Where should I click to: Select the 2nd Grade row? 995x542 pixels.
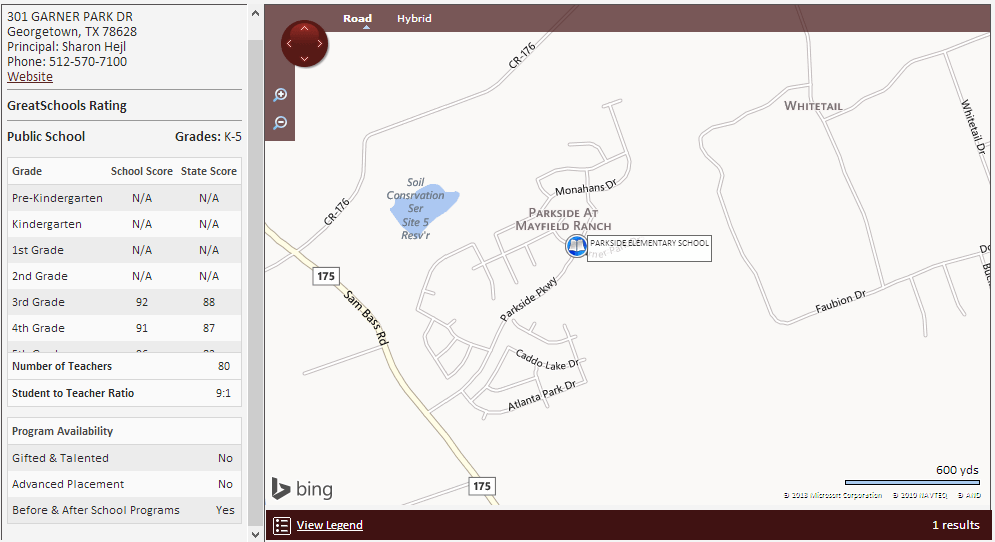tap(124, 276)
